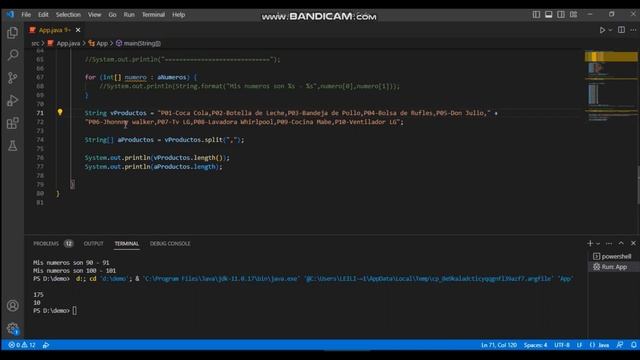Close the App.java editor tab

(78, 30)
